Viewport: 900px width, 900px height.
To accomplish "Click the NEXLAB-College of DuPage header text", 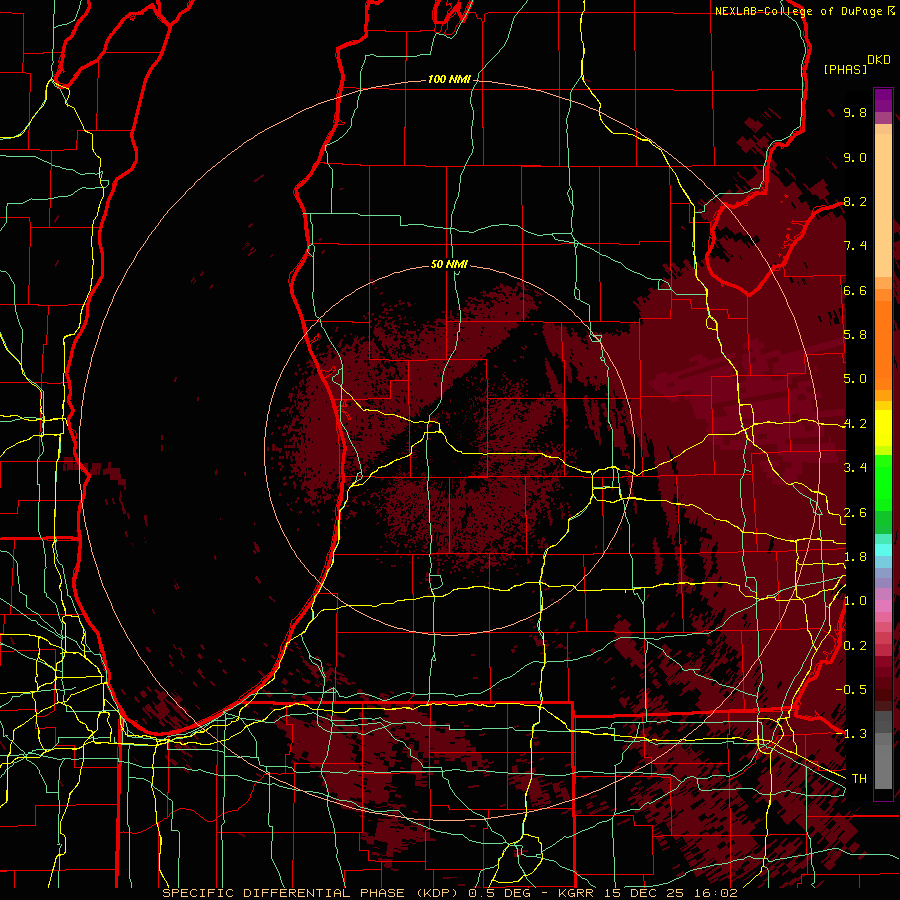I will pyautogui.click(x=798, y=11).
